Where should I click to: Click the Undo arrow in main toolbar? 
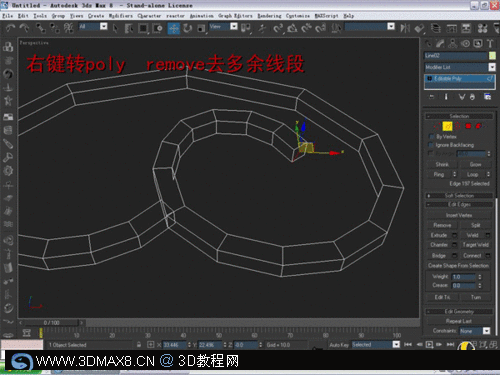[x=10, y=28]
